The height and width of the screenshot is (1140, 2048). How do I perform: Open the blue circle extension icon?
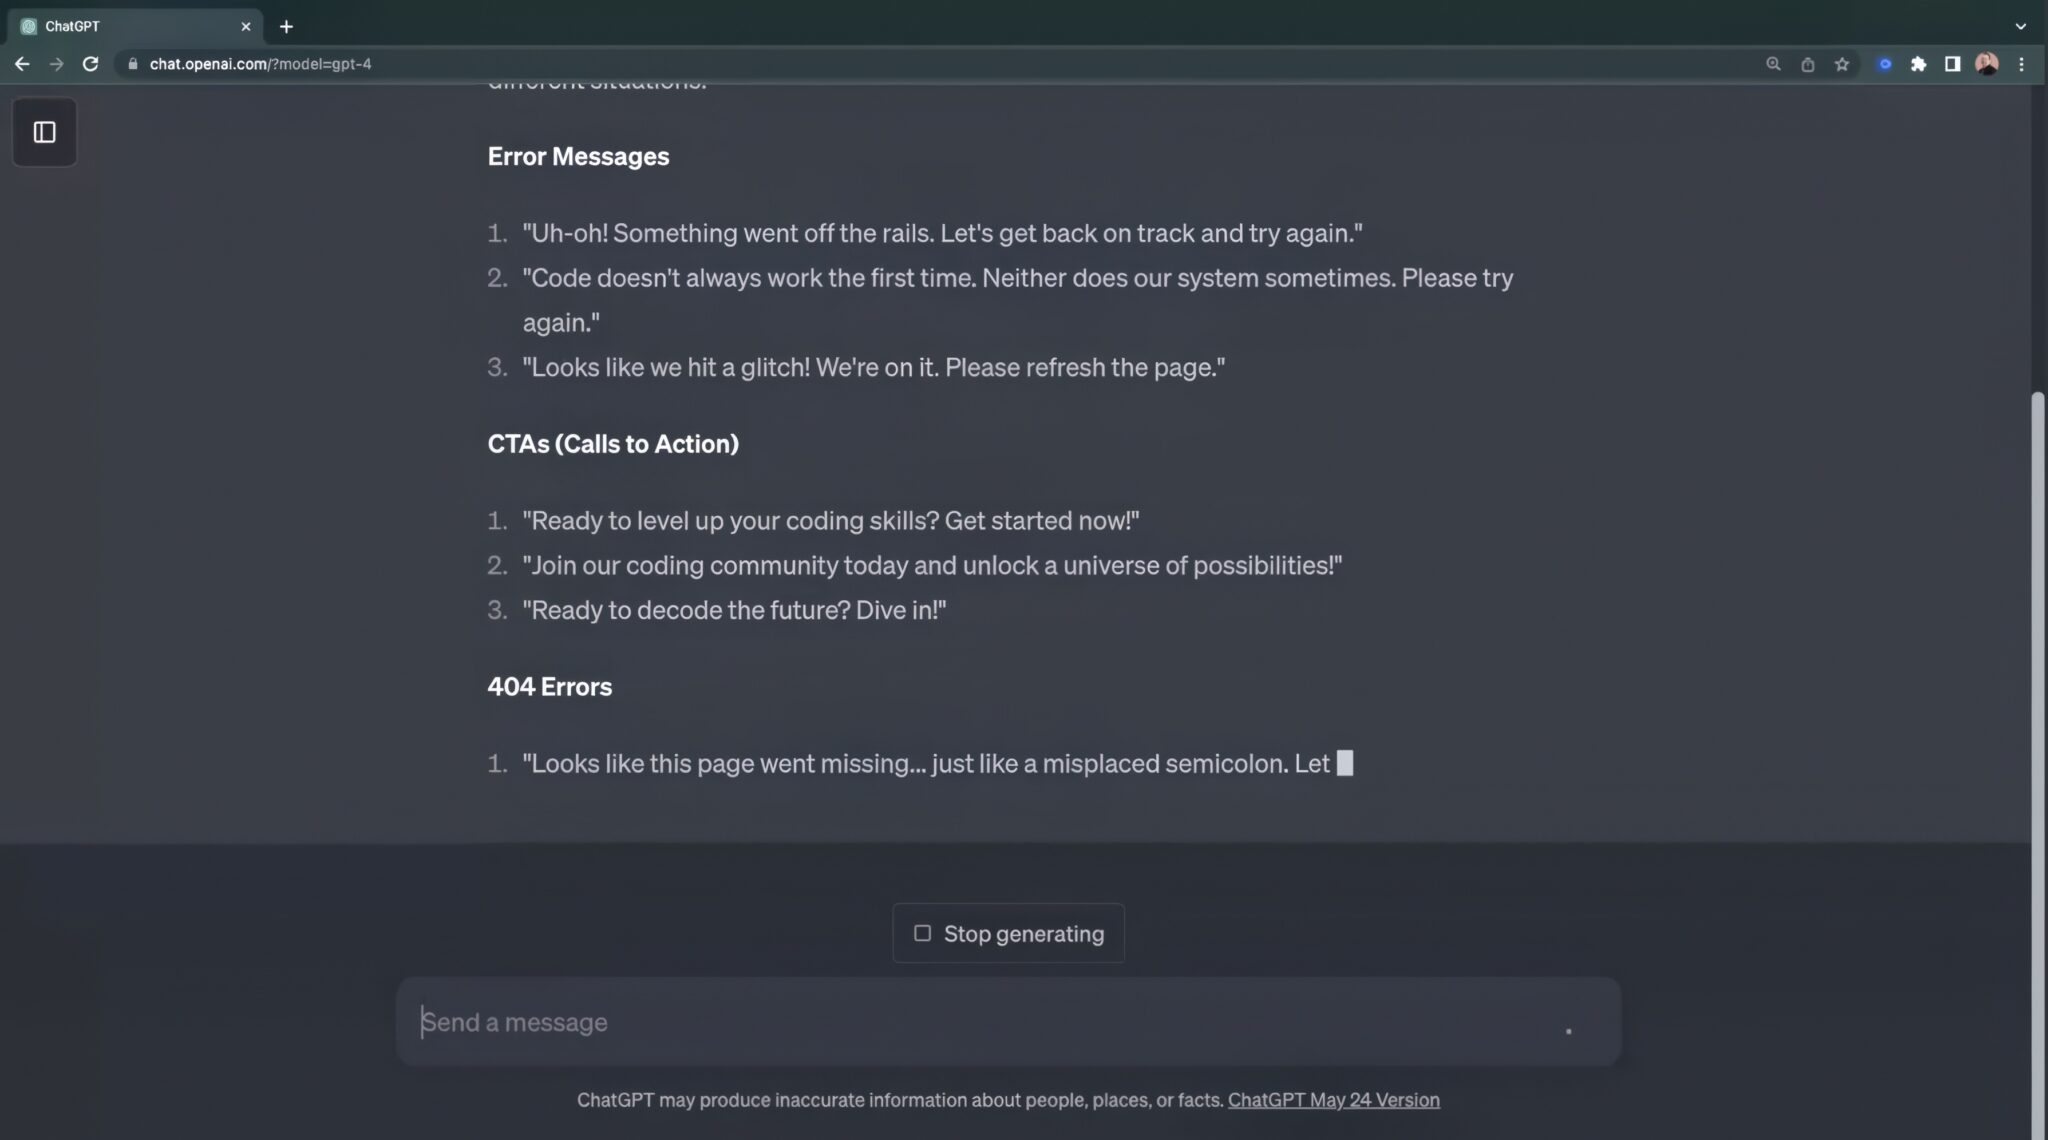tap(1884, 64)
